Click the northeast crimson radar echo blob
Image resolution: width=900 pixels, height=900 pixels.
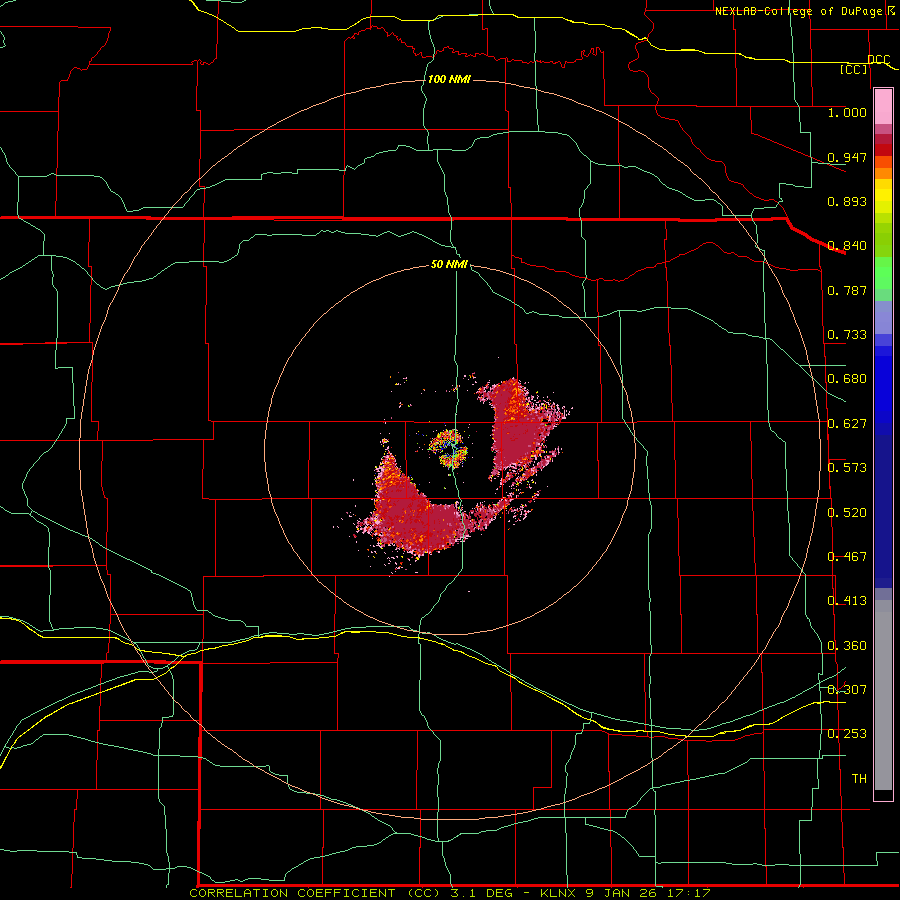tap(521, 428)
